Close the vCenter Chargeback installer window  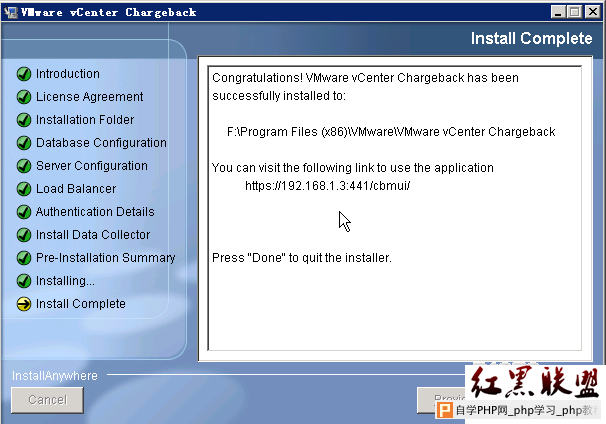click(x=592, y=12)
